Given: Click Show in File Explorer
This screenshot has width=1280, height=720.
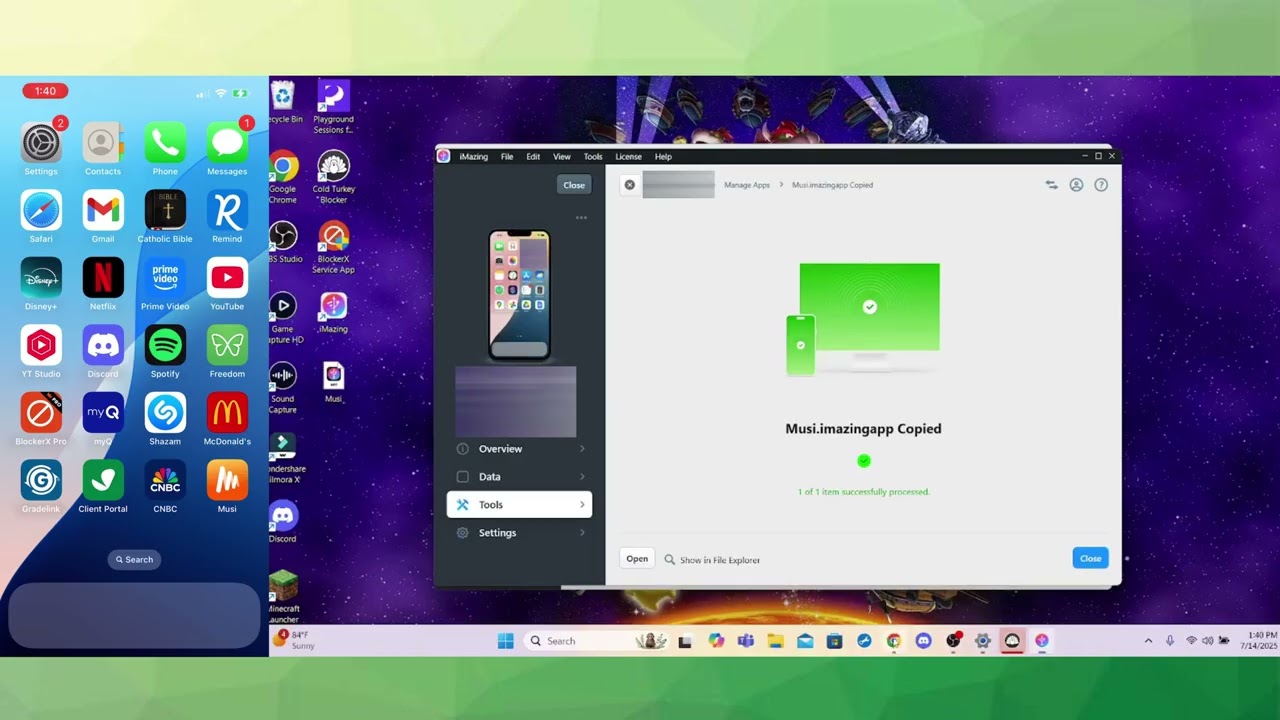Looking at the screenshot, I should 712,560.
